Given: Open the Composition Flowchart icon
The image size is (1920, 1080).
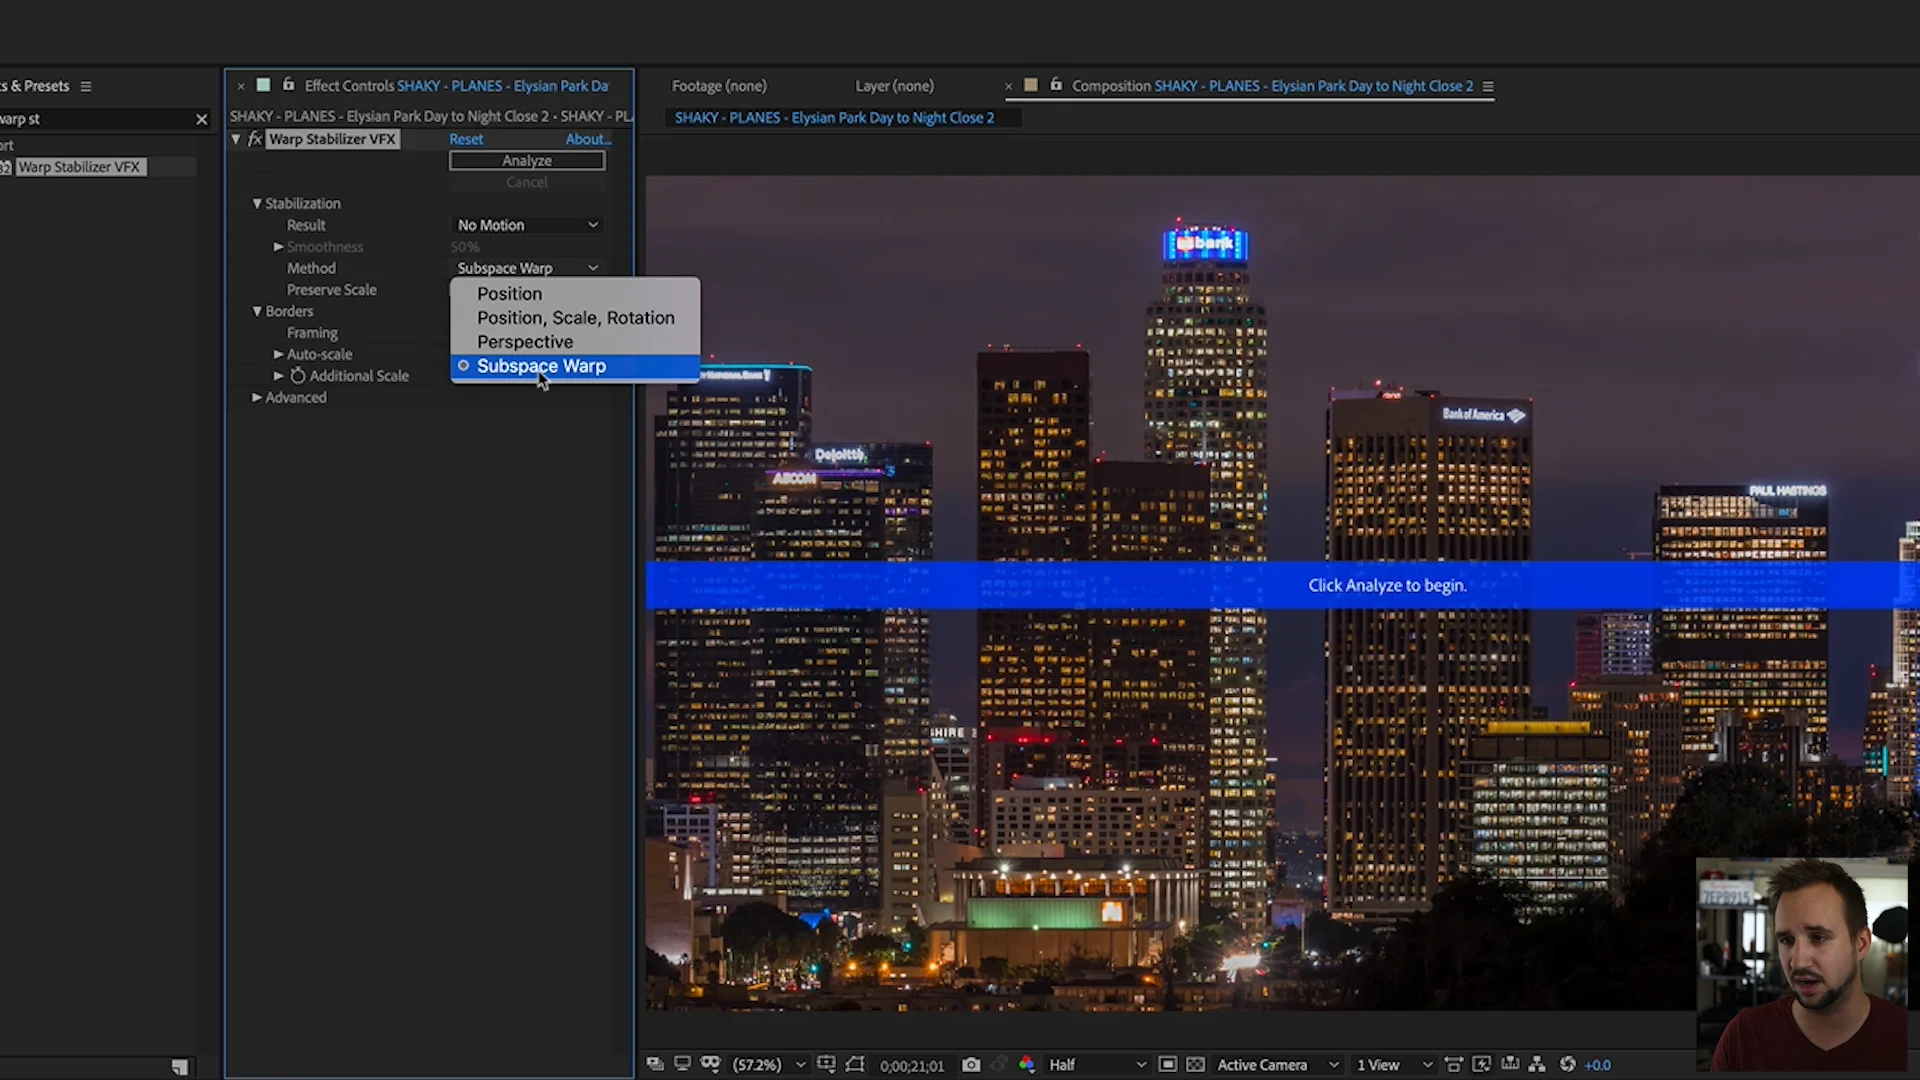Looking at the screenshot, I should 1537,1065.
